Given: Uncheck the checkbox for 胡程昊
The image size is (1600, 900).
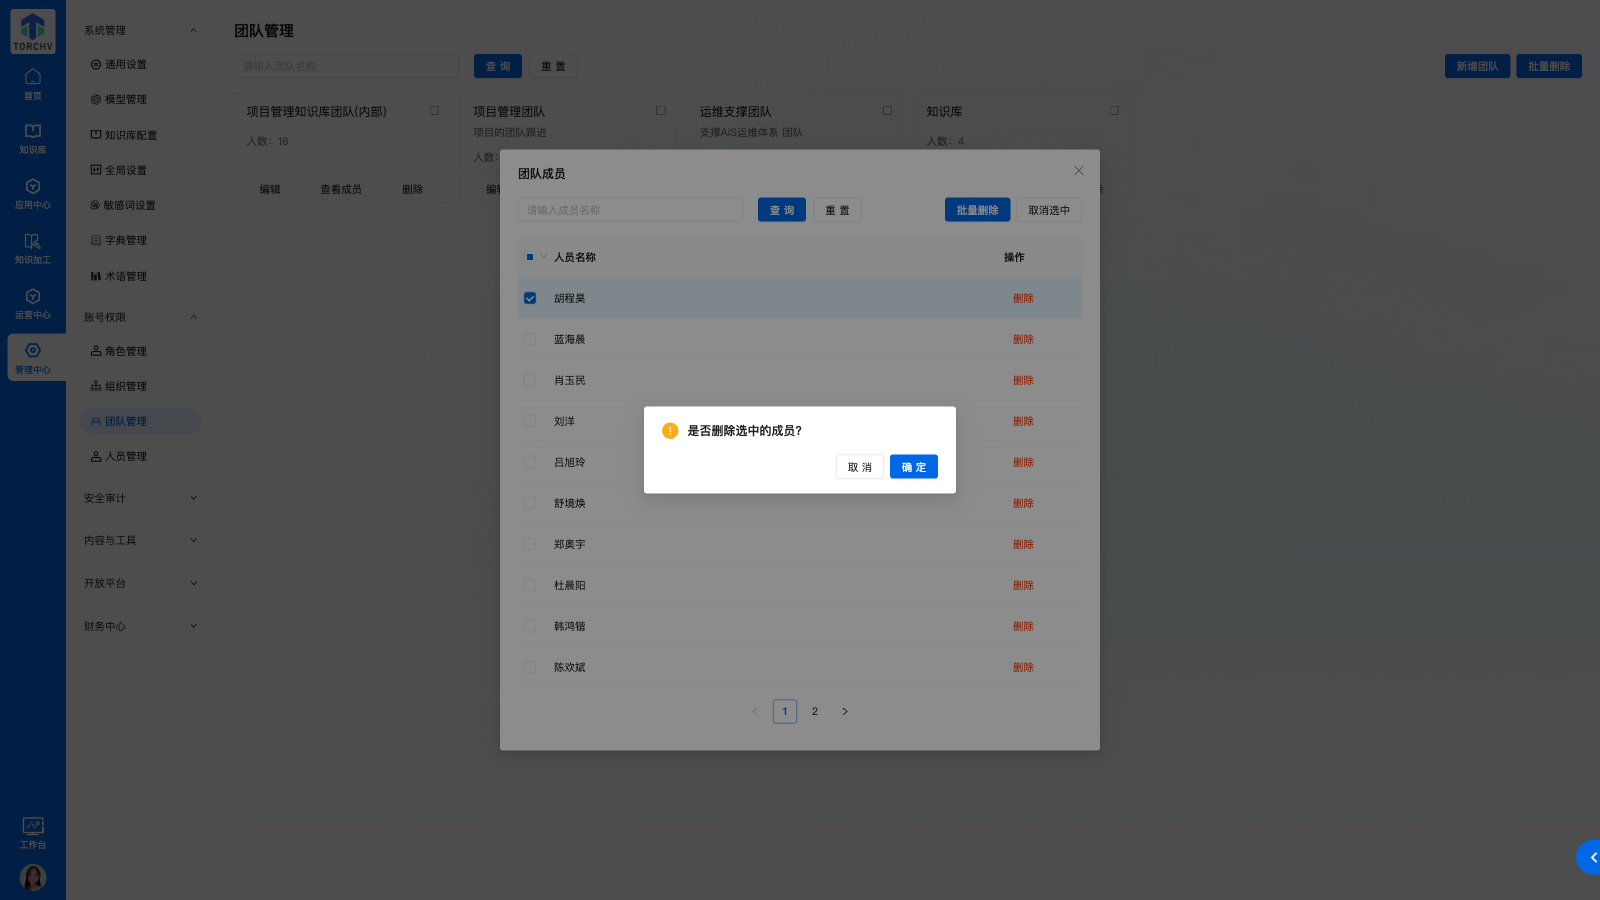Looking at the screenshot, I should [530, 298].
